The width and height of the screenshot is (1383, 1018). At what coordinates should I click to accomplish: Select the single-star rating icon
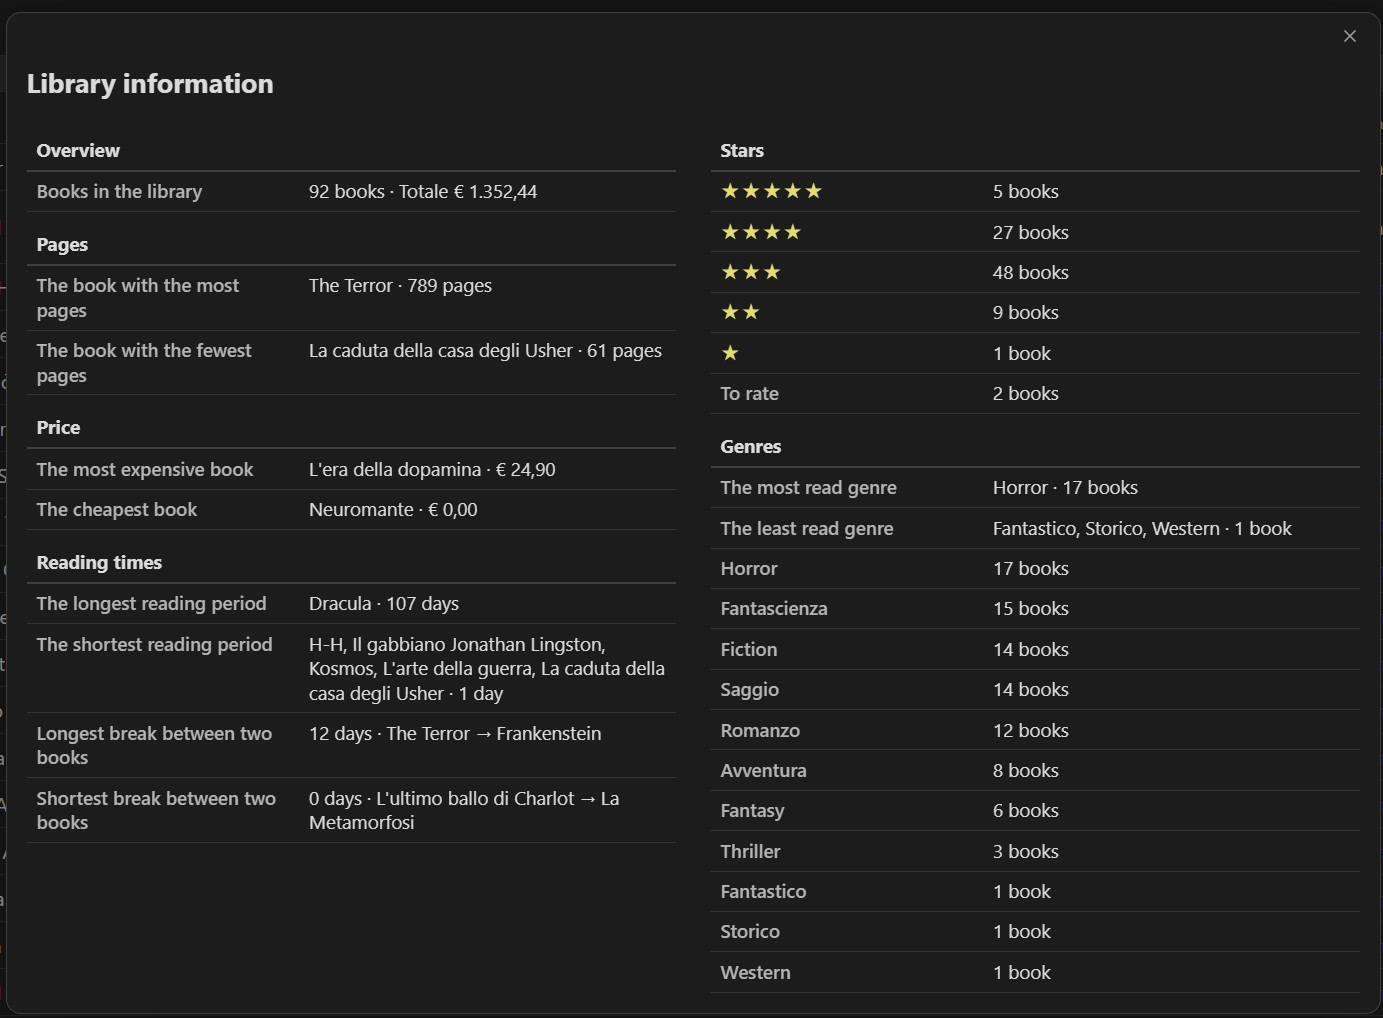(730, 353)
